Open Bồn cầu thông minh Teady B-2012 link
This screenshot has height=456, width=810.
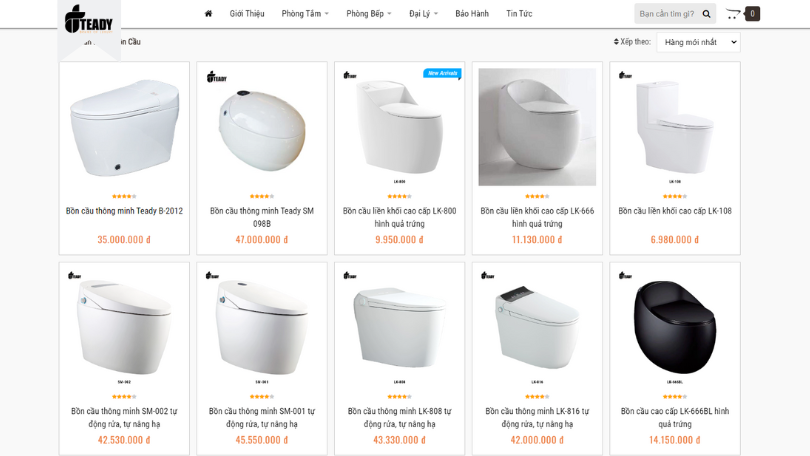(x=124, y=211)
